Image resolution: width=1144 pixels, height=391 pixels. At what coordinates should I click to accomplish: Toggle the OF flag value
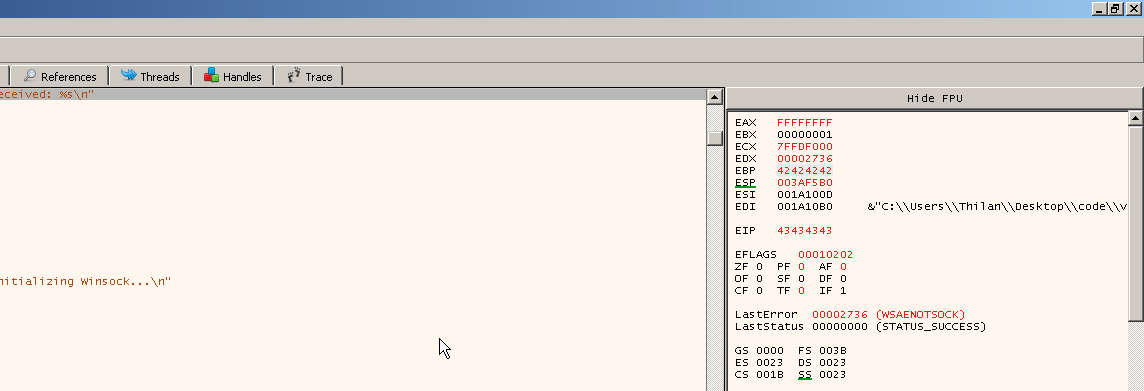(x=760, y=279)
